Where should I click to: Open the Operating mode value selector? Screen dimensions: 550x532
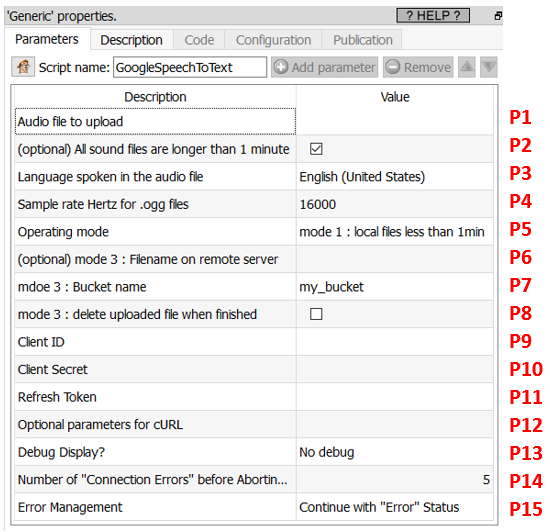395,232
